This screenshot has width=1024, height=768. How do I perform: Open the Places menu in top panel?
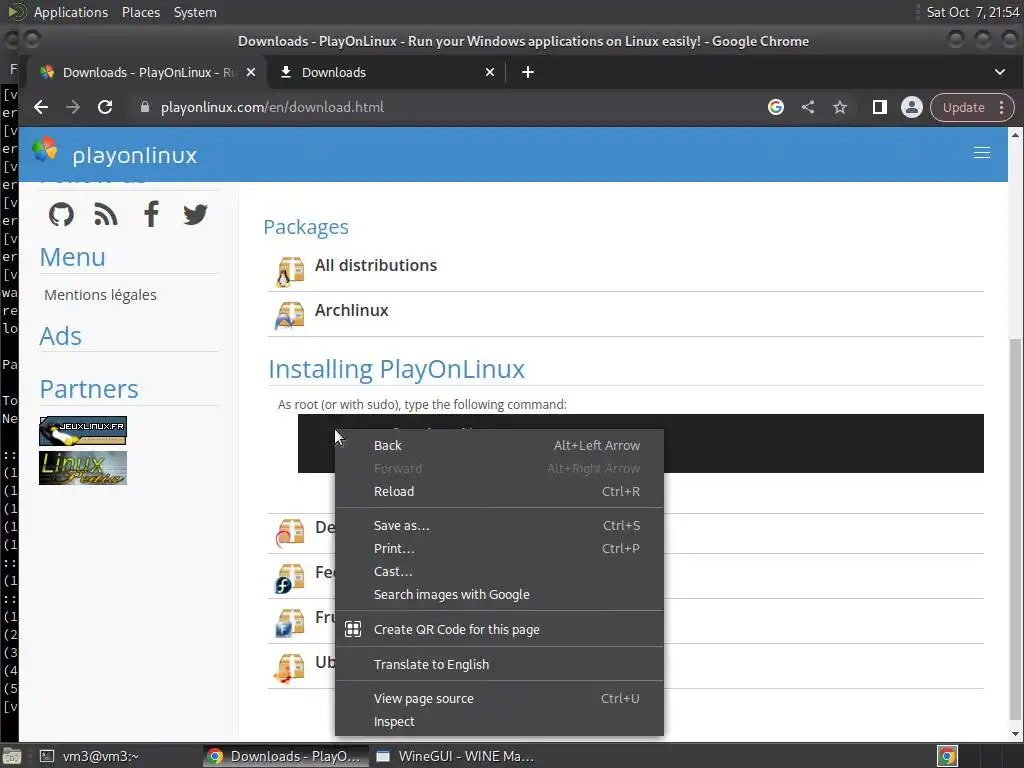click(140, 12)
